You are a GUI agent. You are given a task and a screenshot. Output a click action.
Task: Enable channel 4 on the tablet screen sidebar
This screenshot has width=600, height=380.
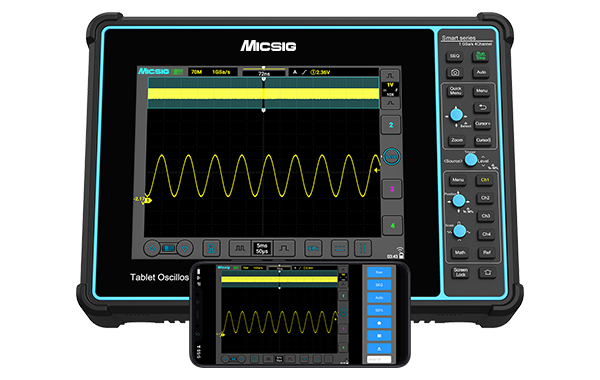[x=393, y=225]
